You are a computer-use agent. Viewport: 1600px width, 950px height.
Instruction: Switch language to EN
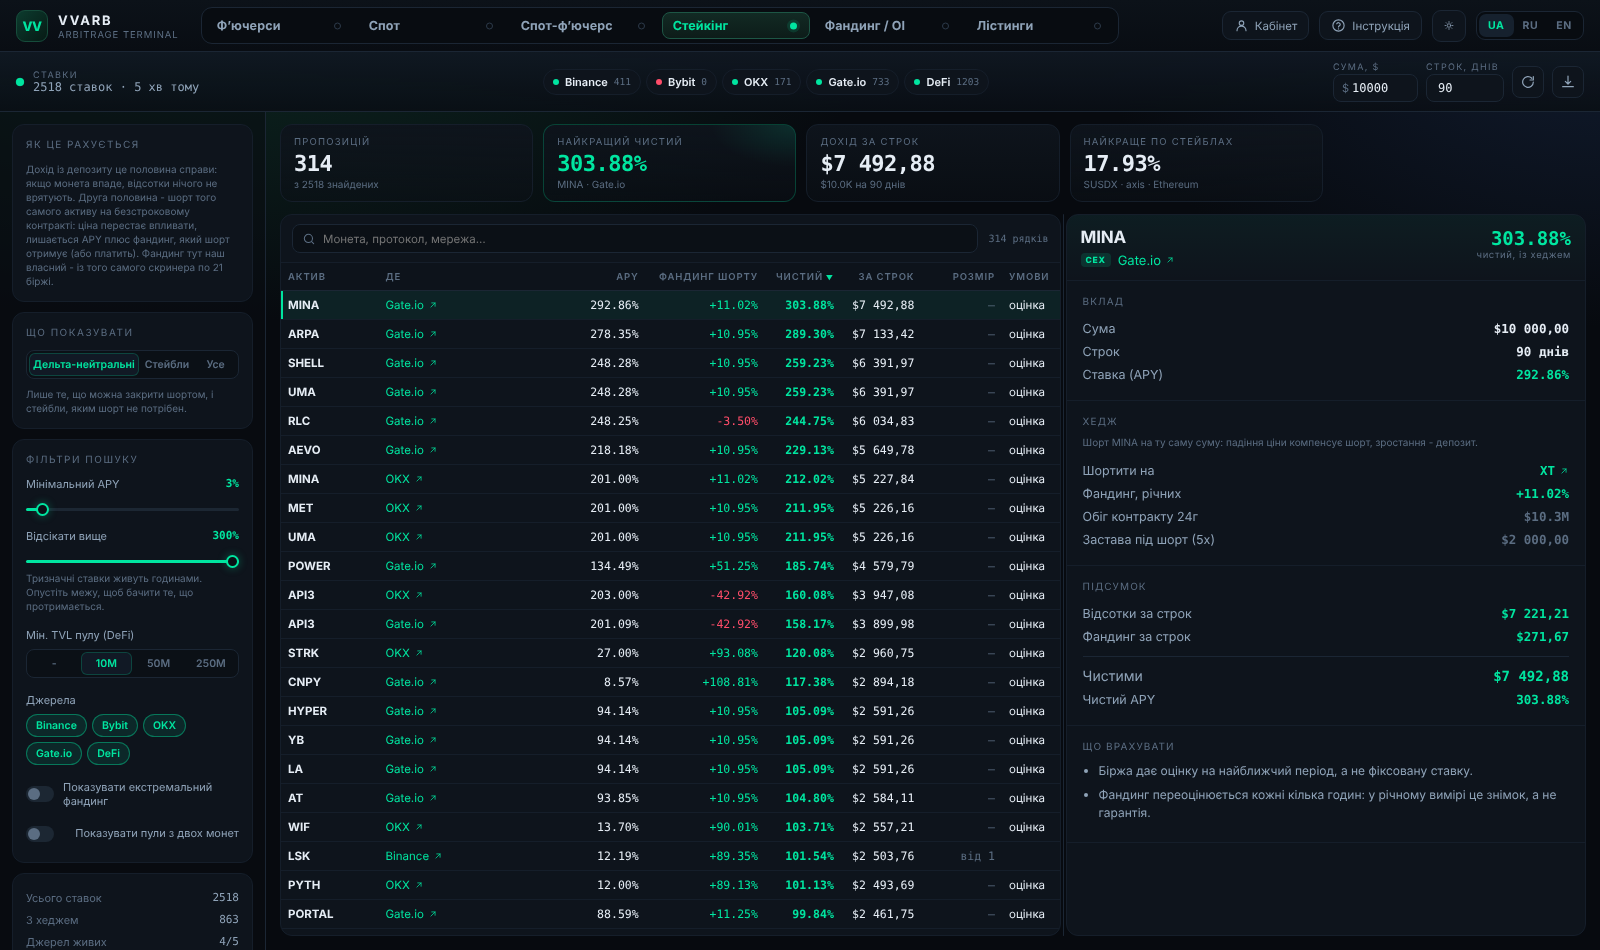tap(1563, 26)
